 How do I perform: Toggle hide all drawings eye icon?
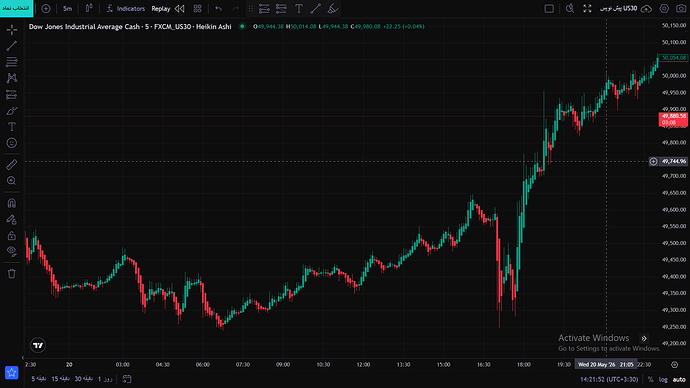click(12, 251)
